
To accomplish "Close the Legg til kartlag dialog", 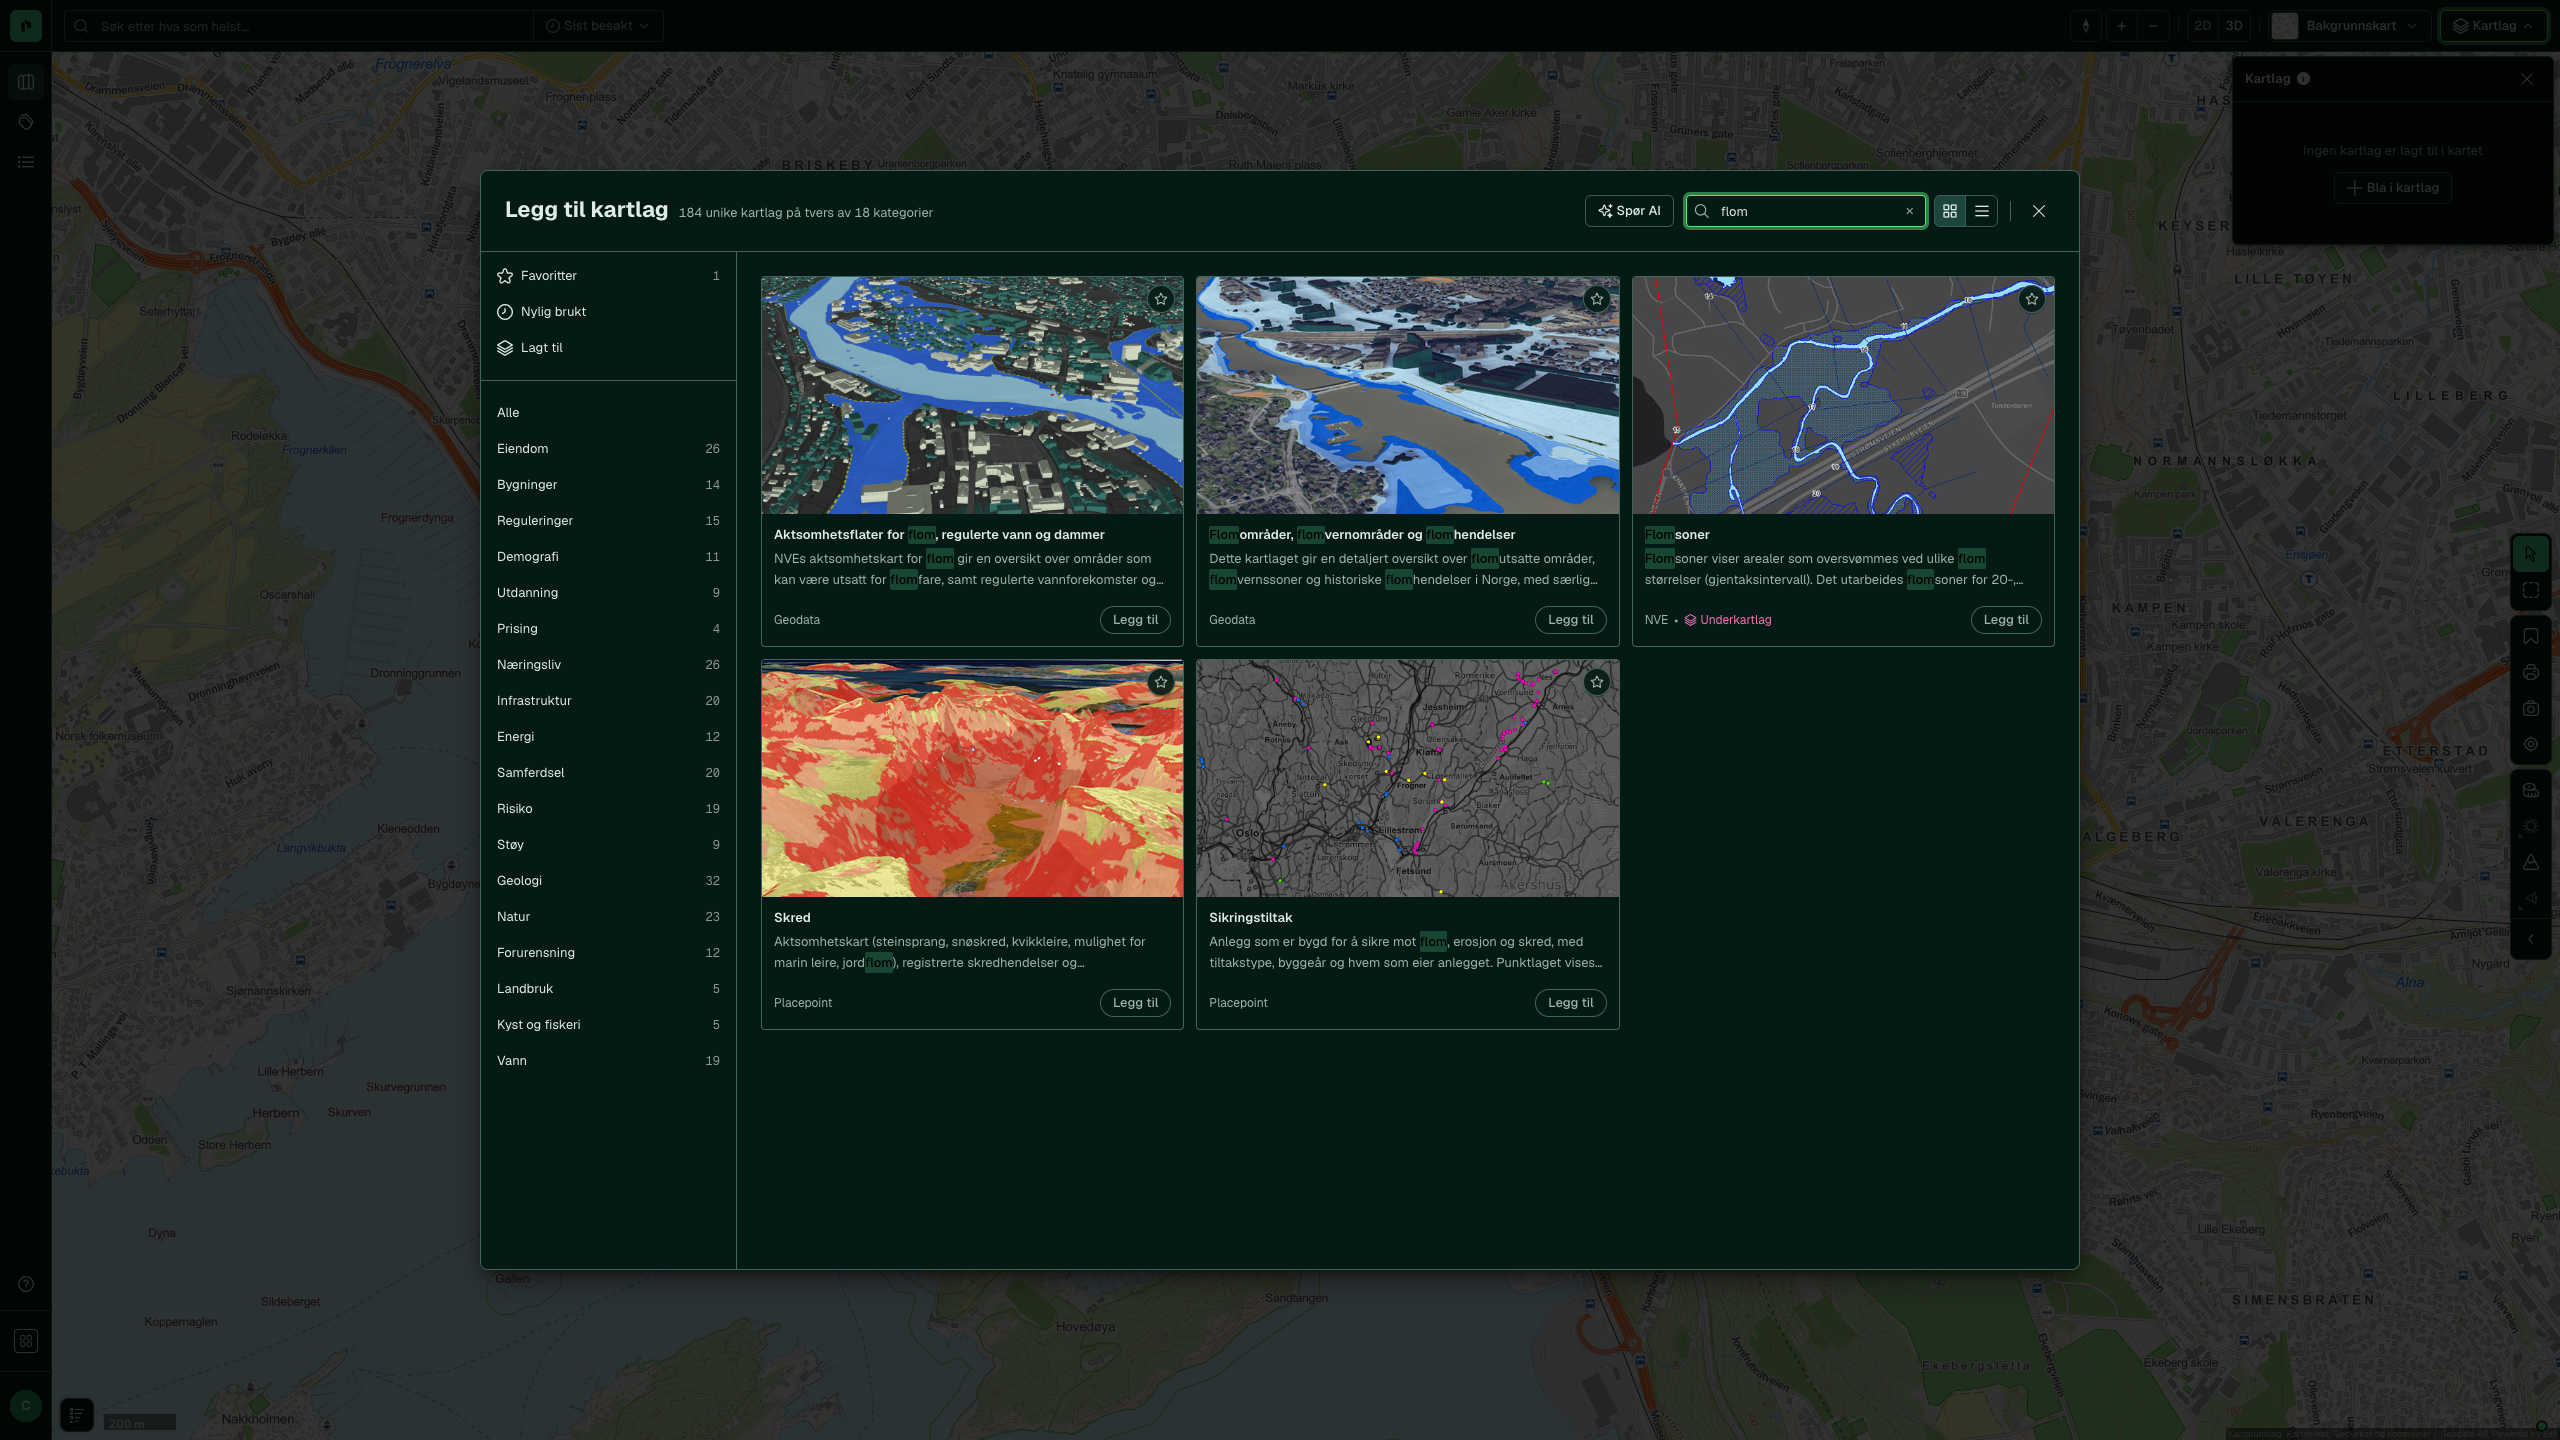I will (x=2038, y=211).
